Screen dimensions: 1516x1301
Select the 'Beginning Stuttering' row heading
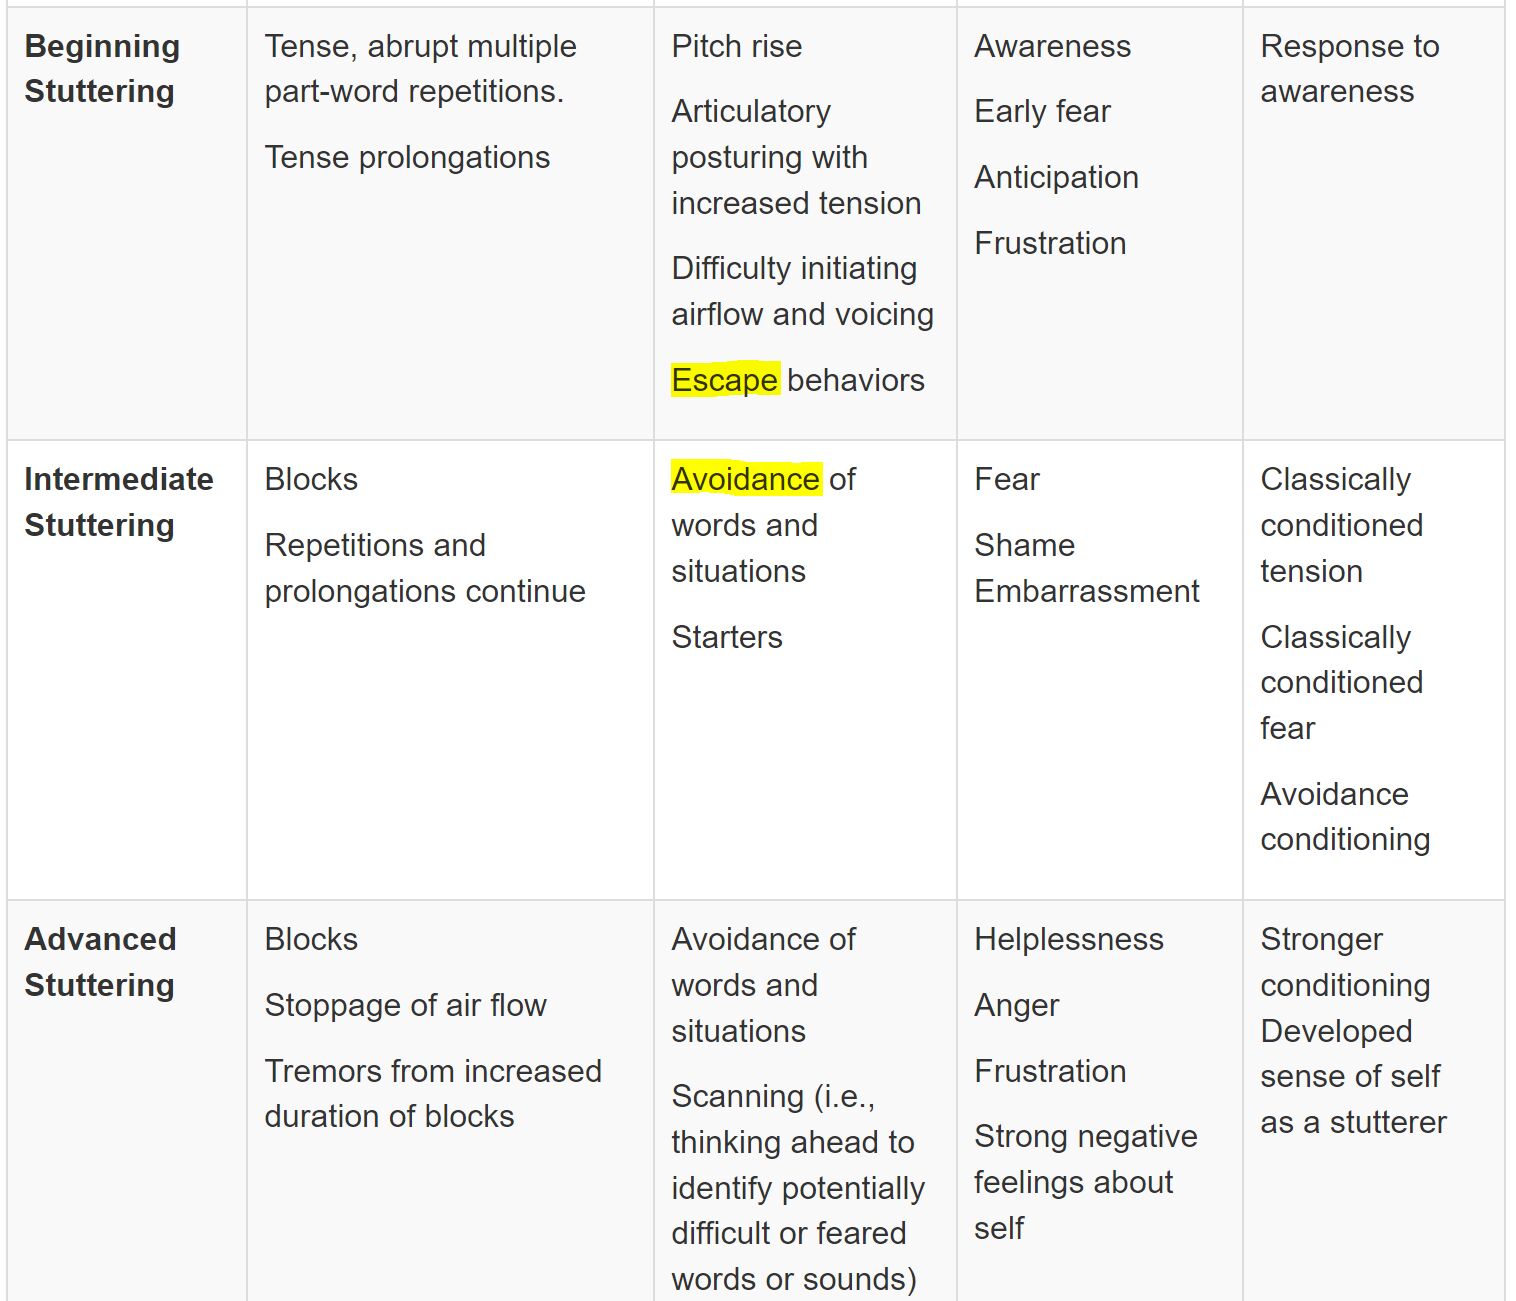[x=101, y=68]
